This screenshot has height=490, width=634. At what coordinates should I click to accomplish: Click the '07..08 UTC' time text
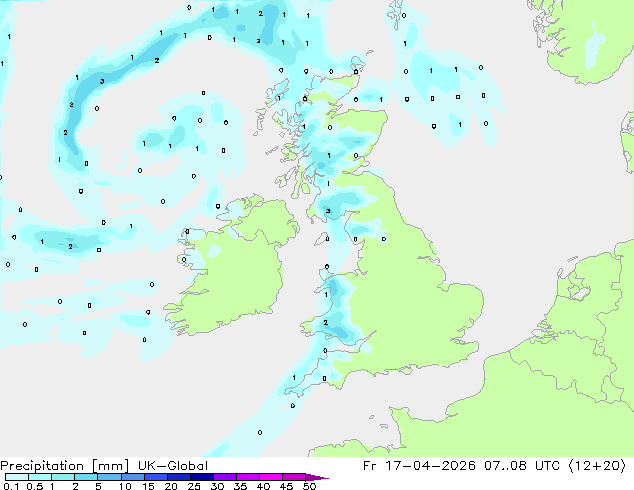pyautogui.click(x=522, y=466)
